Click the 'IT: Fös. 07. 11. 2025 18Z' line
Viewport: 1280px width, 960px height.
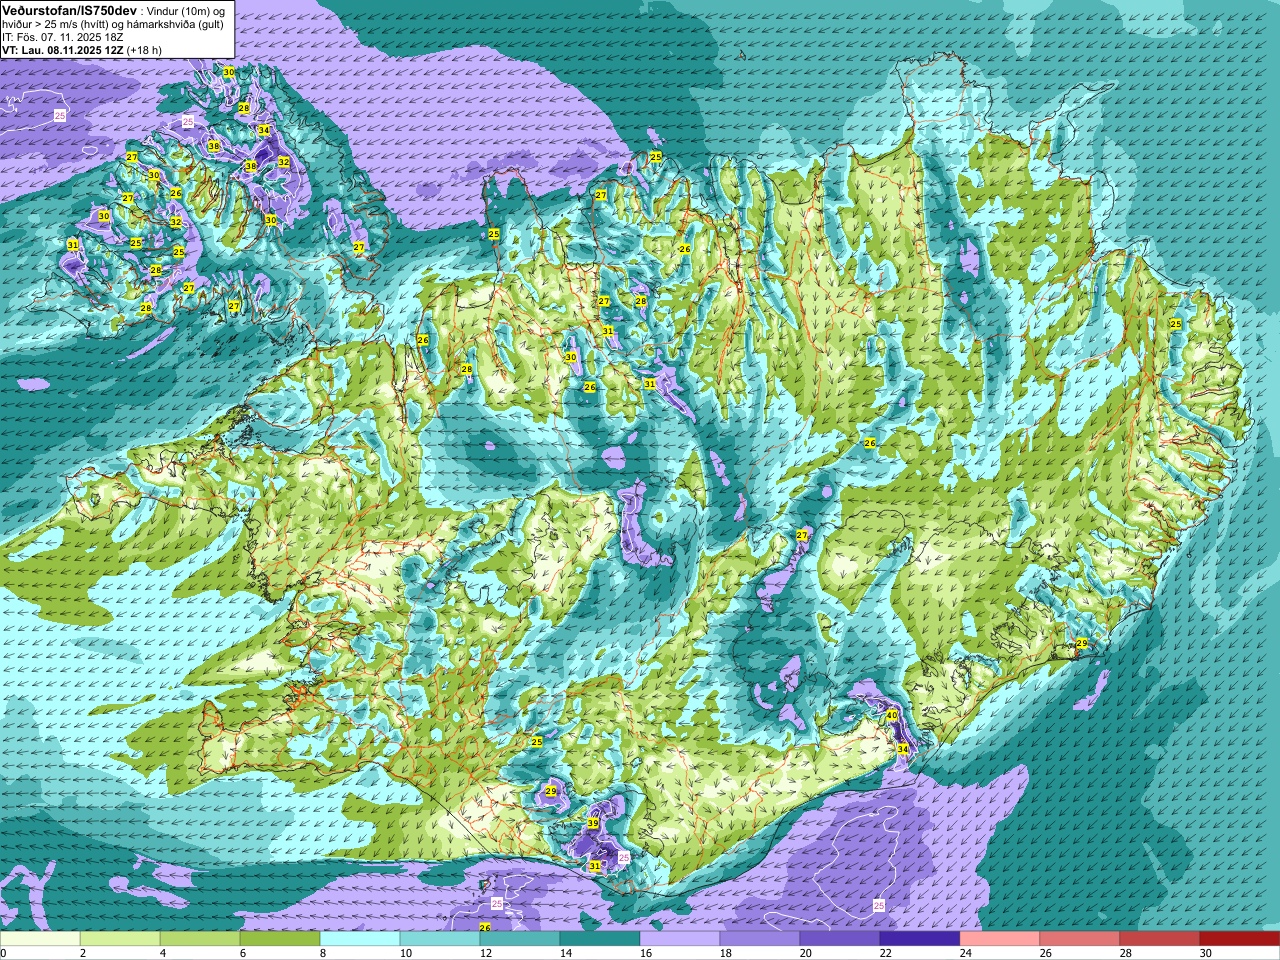pos(62,37)
